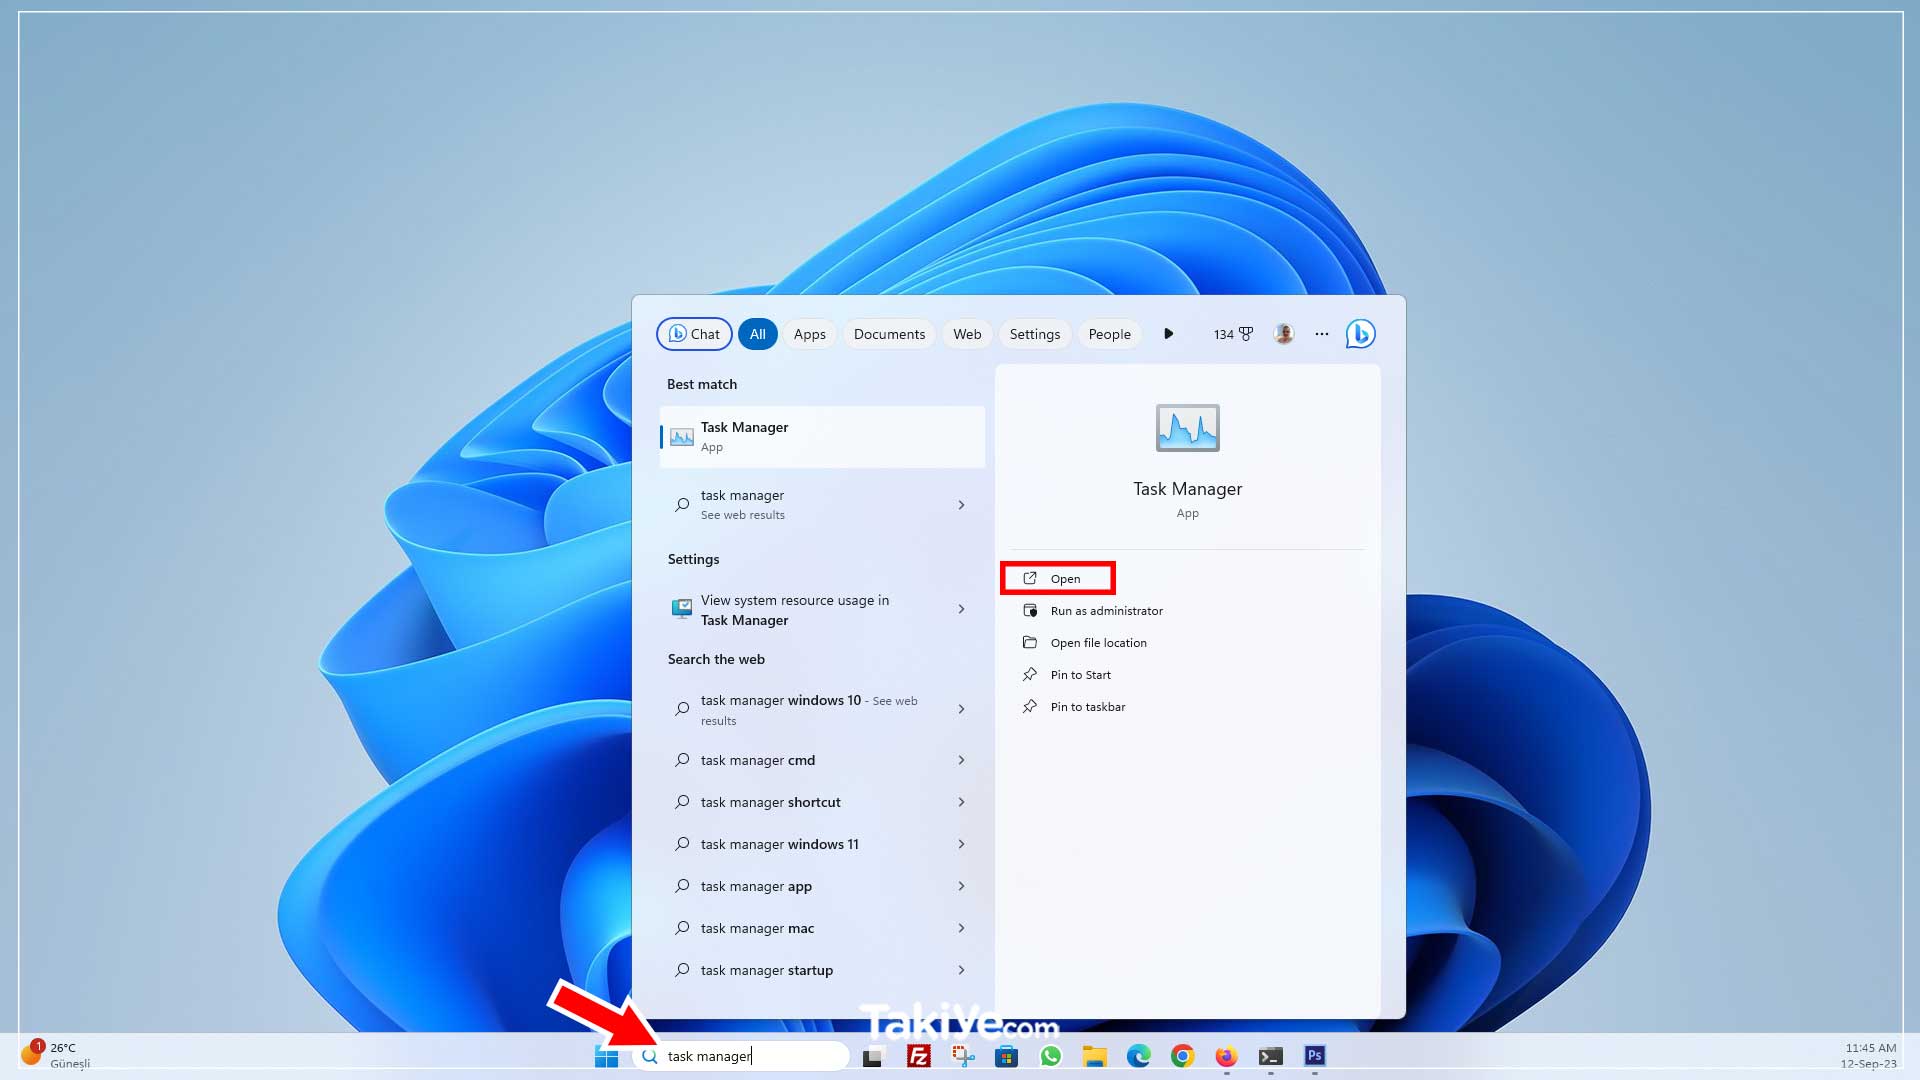
Task: Open the overflow options menu ellipsis
Action: coord(1321,333)
